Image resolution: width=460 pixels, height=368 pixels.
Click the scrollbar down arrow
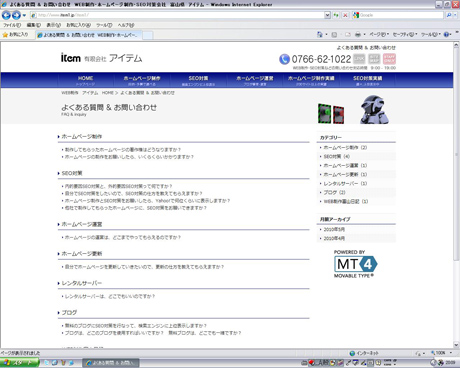click(456, 345)
